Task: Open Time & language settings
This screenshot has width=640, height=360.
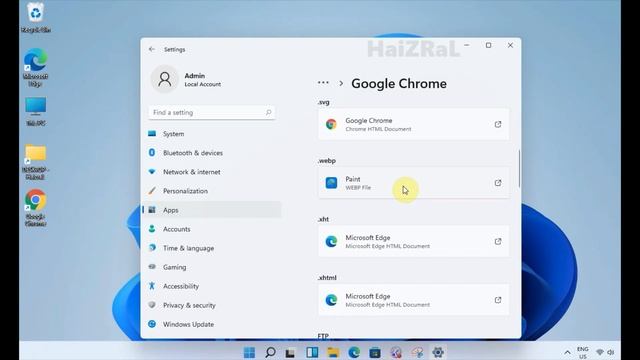Action: coord(211,248)
